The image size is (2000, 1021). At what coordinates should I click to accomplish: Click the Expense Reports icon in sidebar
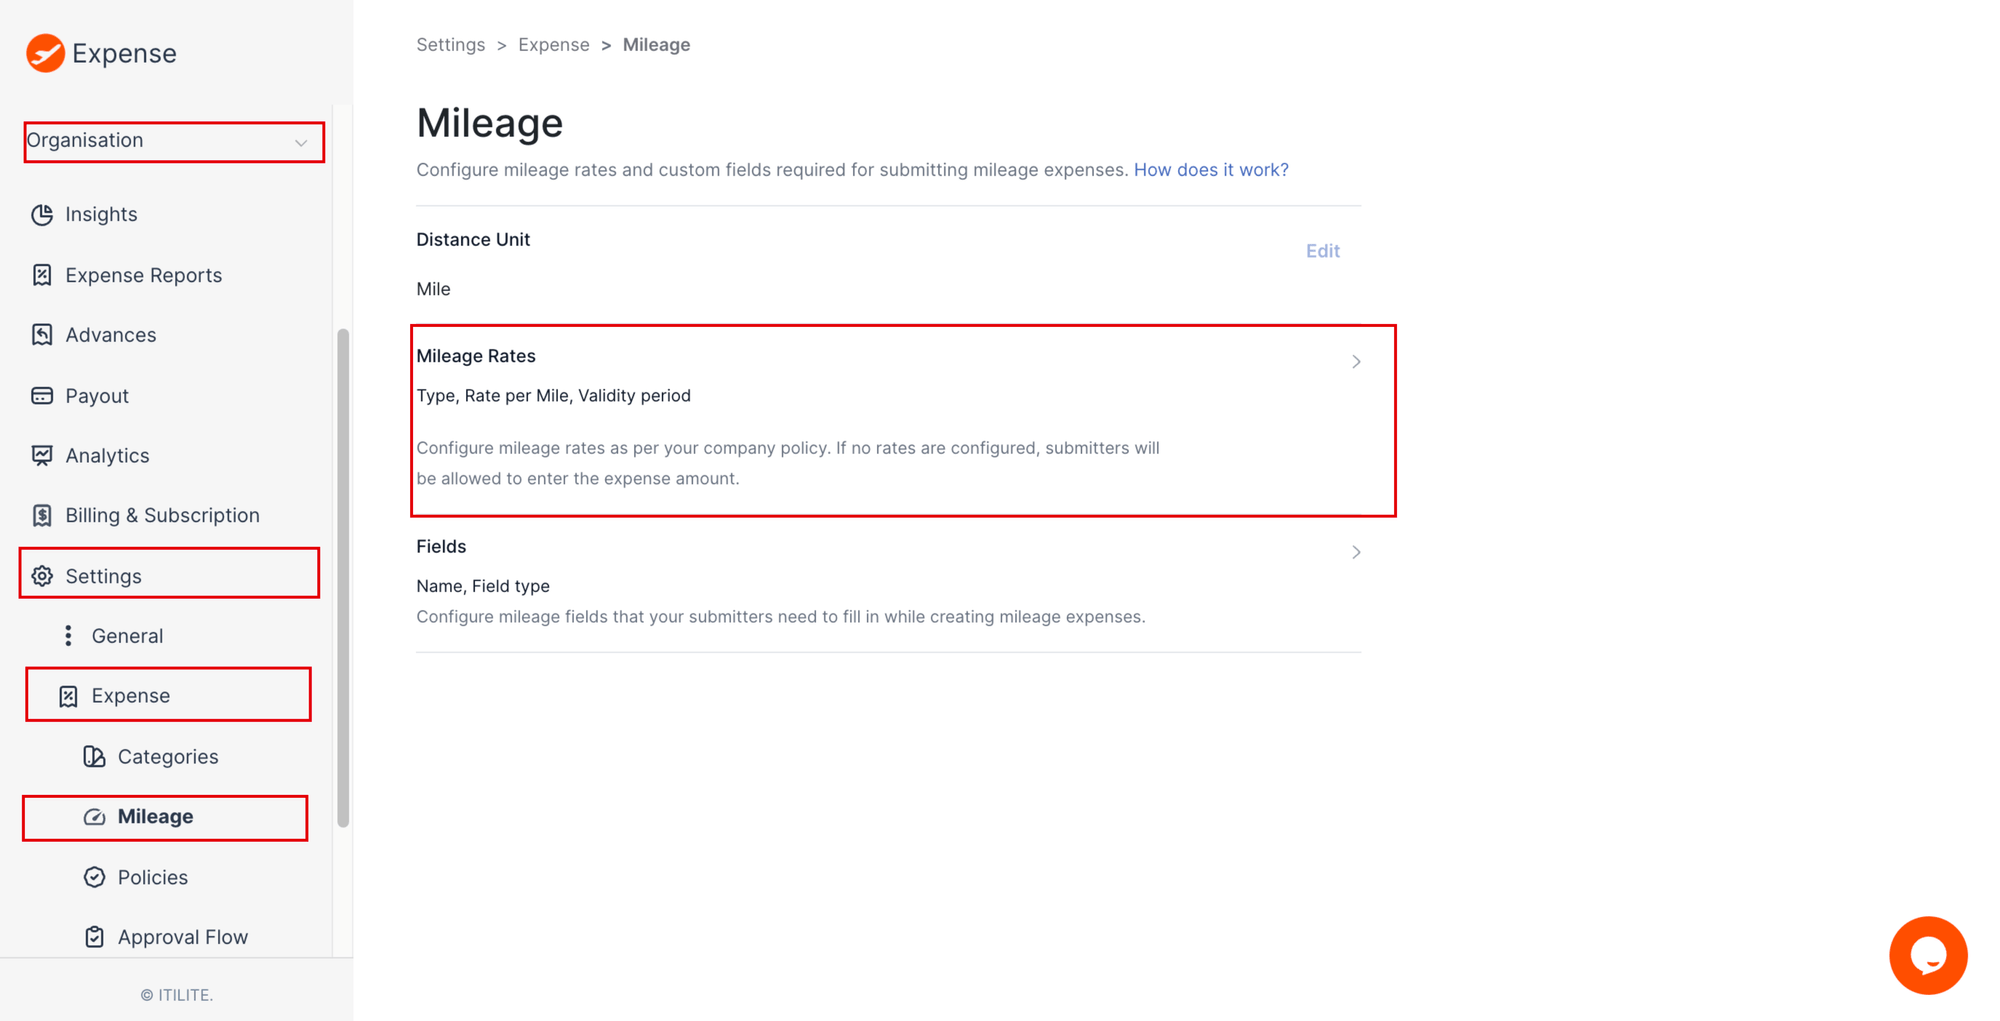pos(42,275)
